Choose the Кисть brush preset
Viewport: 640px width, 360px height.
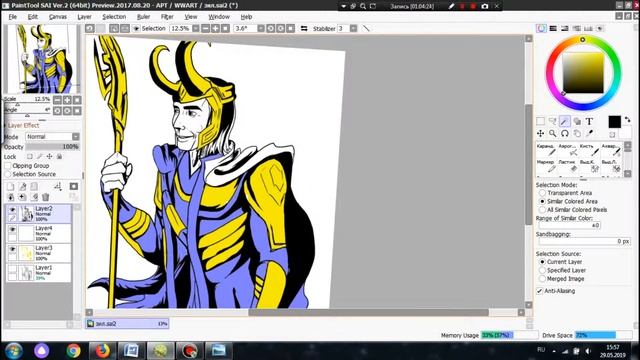[x=589, y=149]
